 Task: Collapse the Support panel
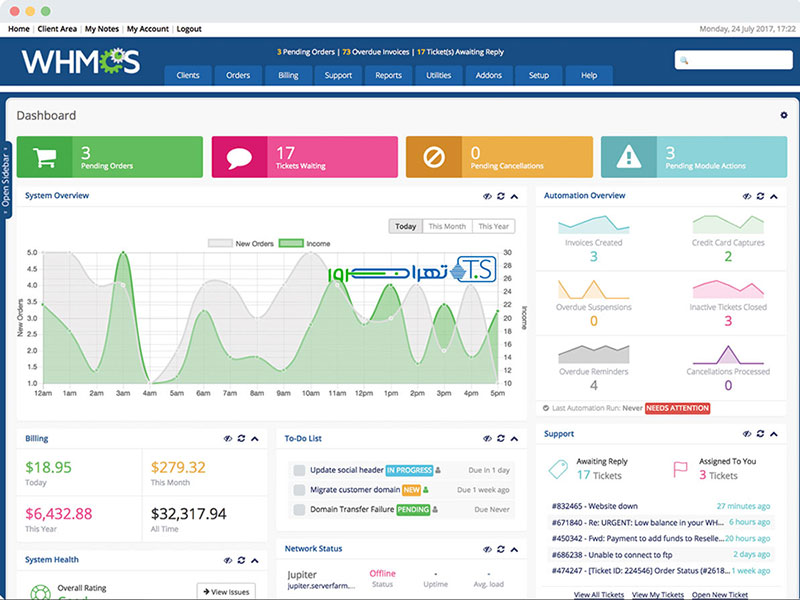tap(773, 434)
